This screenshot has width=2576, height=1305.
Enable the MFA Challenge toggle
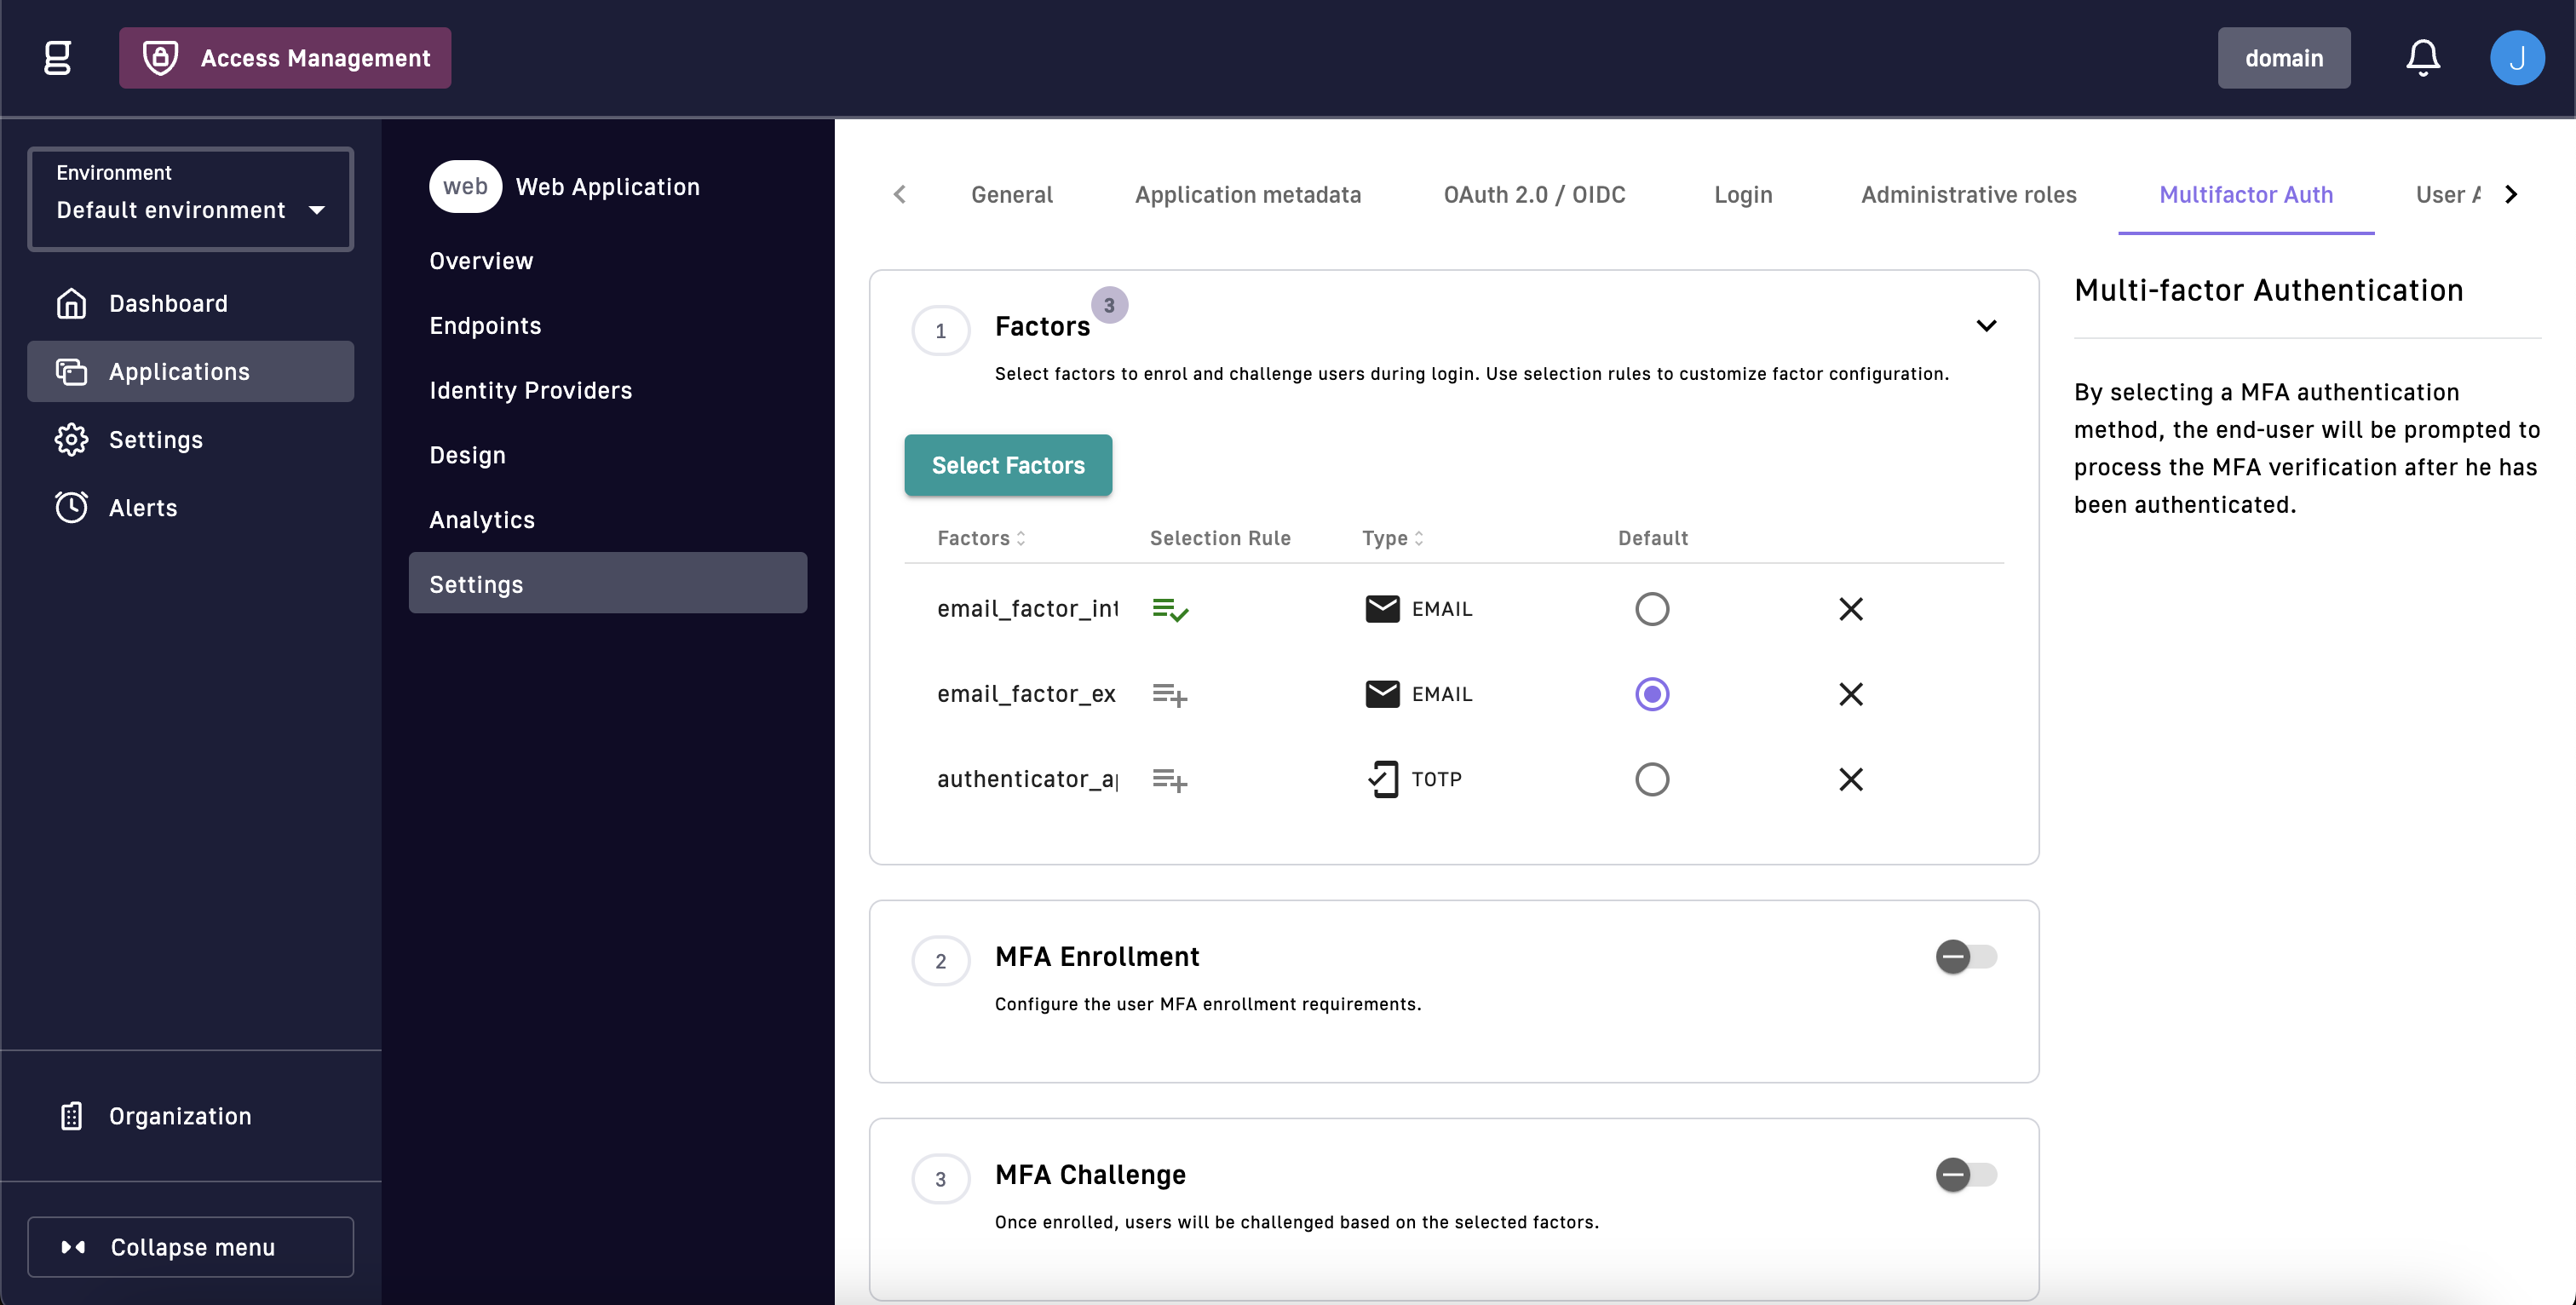(x=1965, y=1175)
